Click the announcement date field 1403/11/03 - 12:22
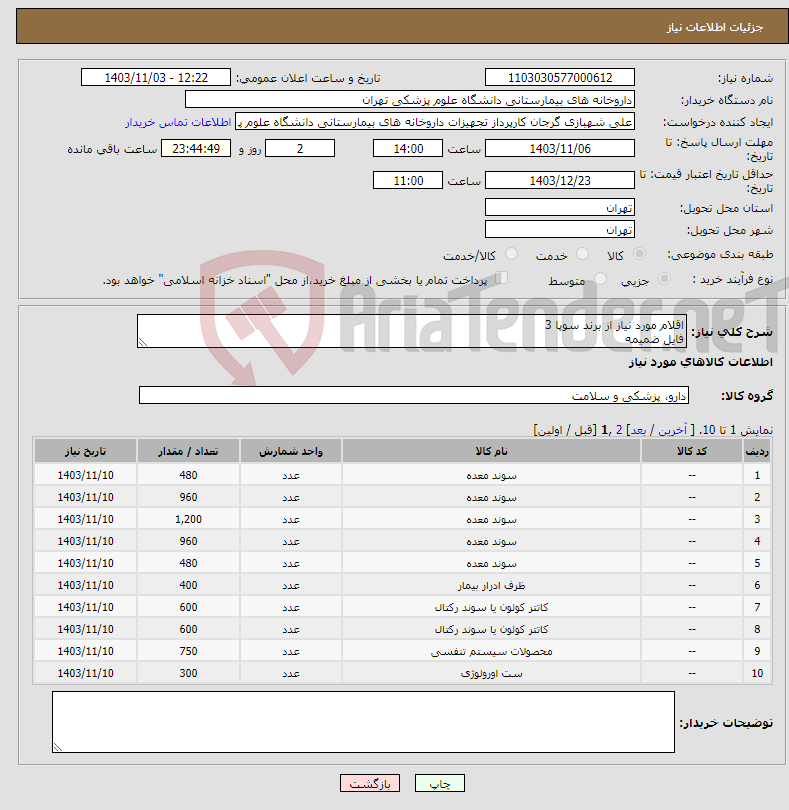 [156, 77]
